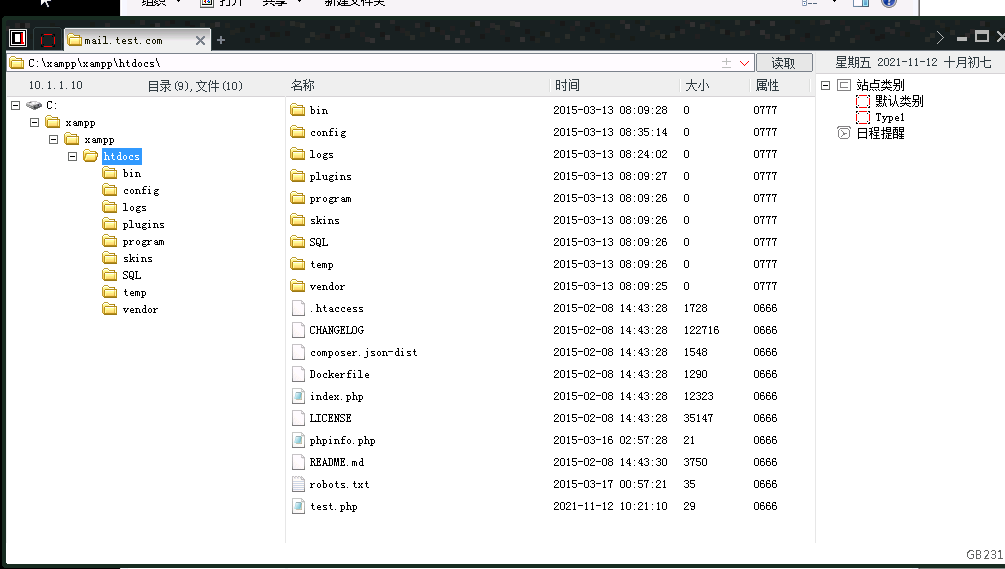Click the red square icon beside tabs
The height and width of the screenshot is (569, 1005).
pos(47,40)
